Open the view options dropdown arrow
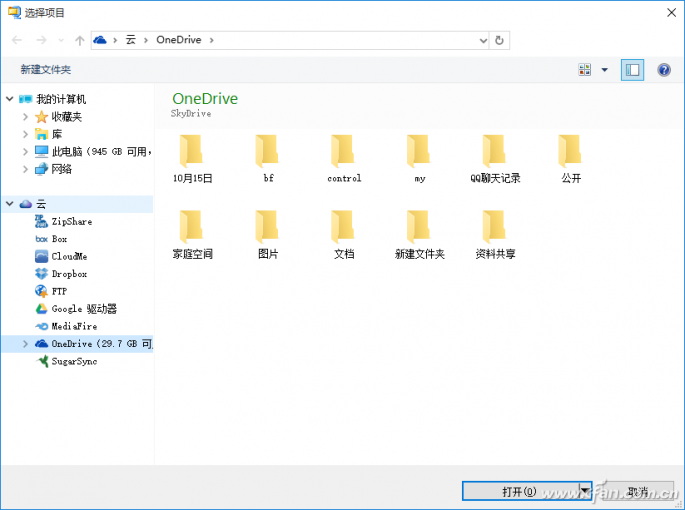Viewport: 685px width, 510px height. point(605,69)
